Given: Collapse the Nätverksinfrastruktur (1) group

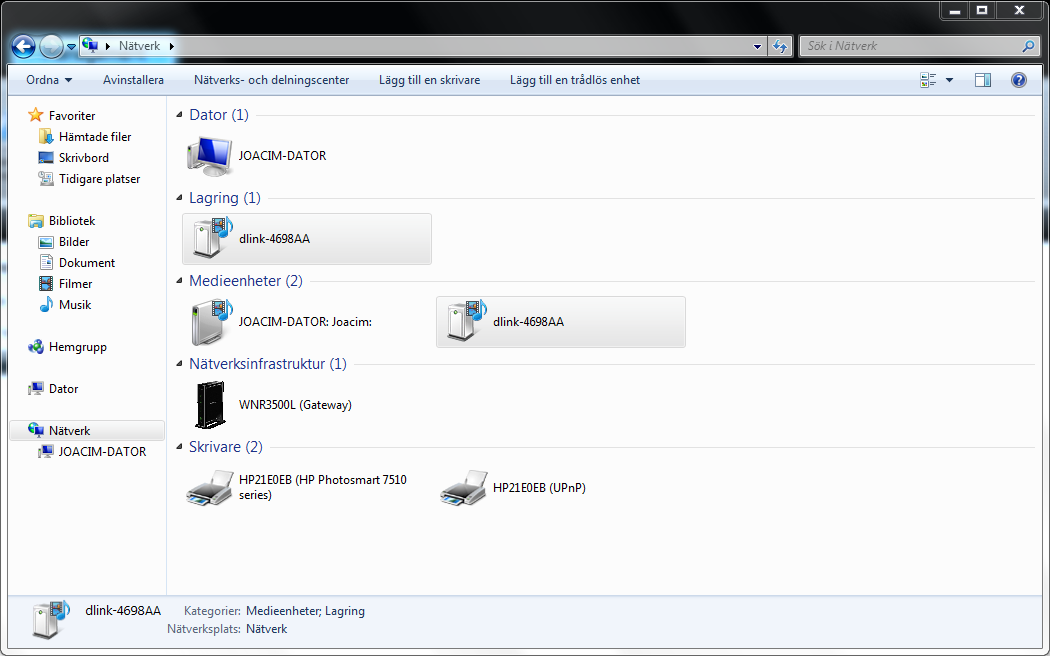Looking at the screenshot, I should [x=179, y=364].
